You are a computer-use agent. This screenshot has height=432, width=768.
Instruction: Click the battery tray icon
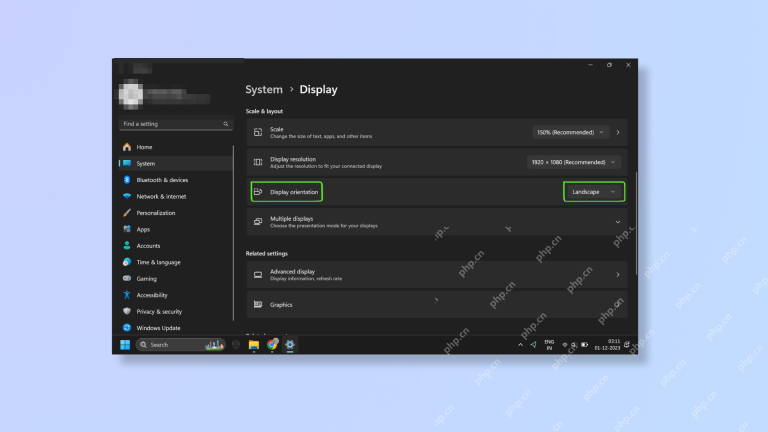[x=584, y=345]
